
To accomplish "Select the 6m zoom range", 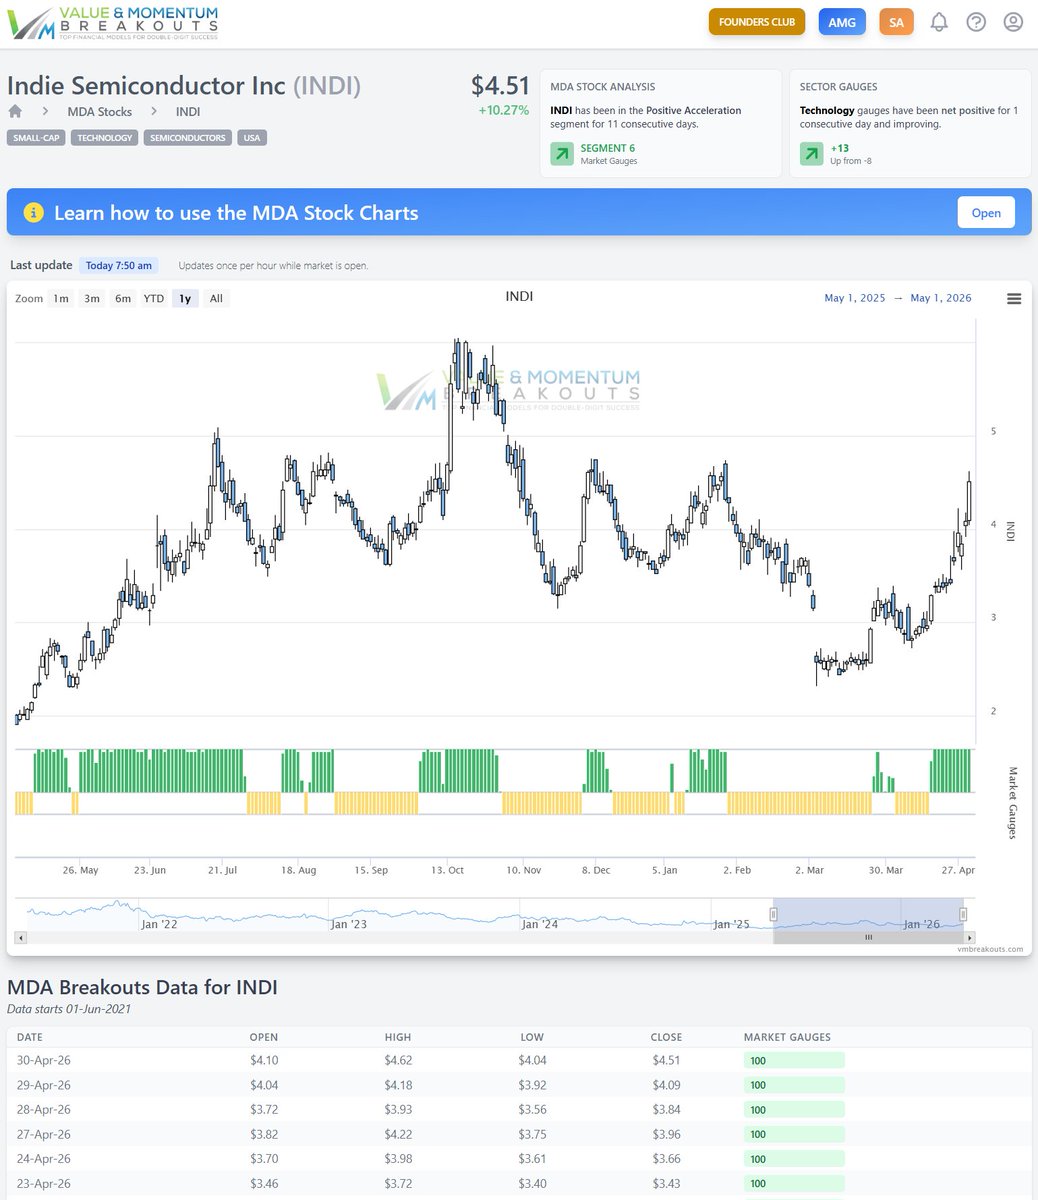I will click(122, 299).
